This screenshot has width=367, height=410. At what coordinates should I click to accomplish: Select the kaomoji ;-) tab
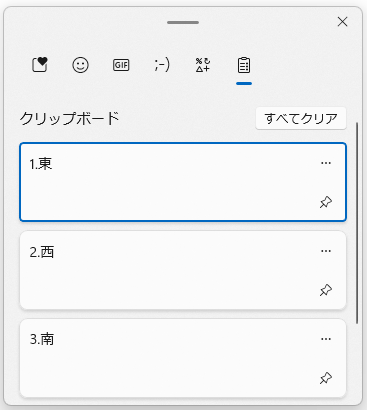[162, 65]
